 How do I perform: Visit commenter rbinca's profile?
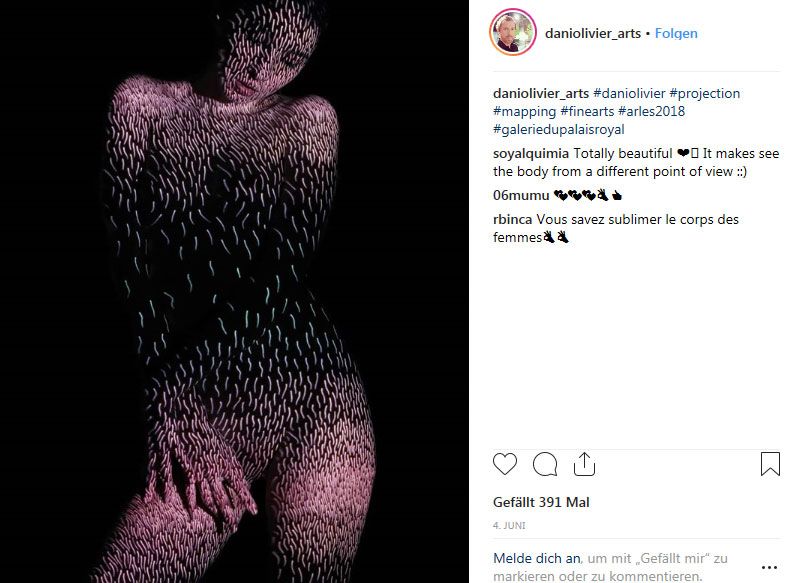pyautogui.click(x=512, y=219)
